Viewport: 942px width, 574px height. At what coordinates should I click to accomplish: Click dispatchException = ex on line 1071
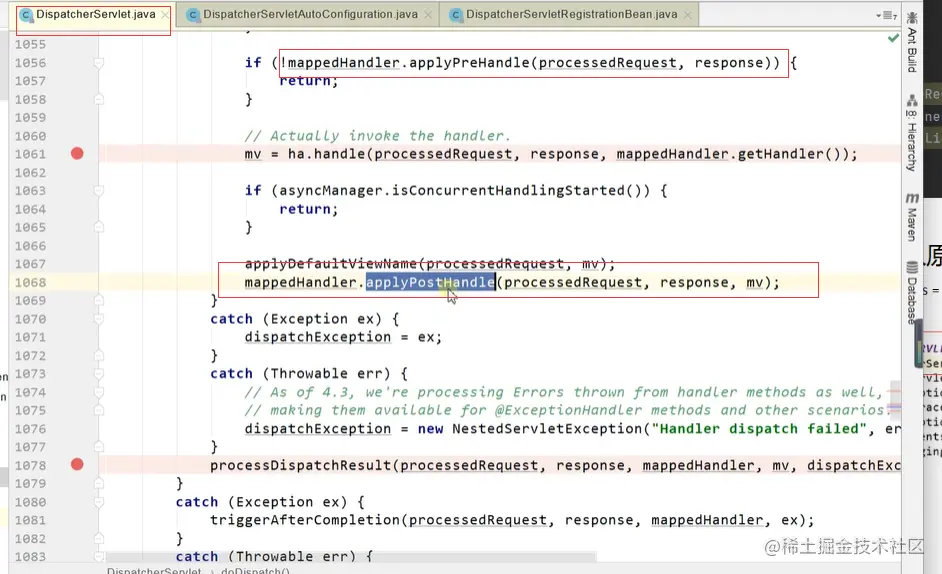click(343, 338)
